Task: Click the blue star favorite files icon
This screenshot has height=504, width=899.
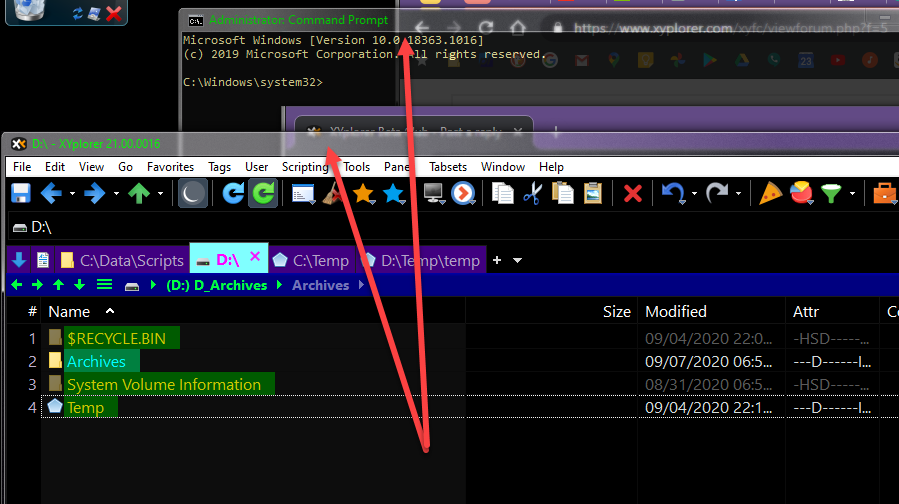Action: coord(394,193)
